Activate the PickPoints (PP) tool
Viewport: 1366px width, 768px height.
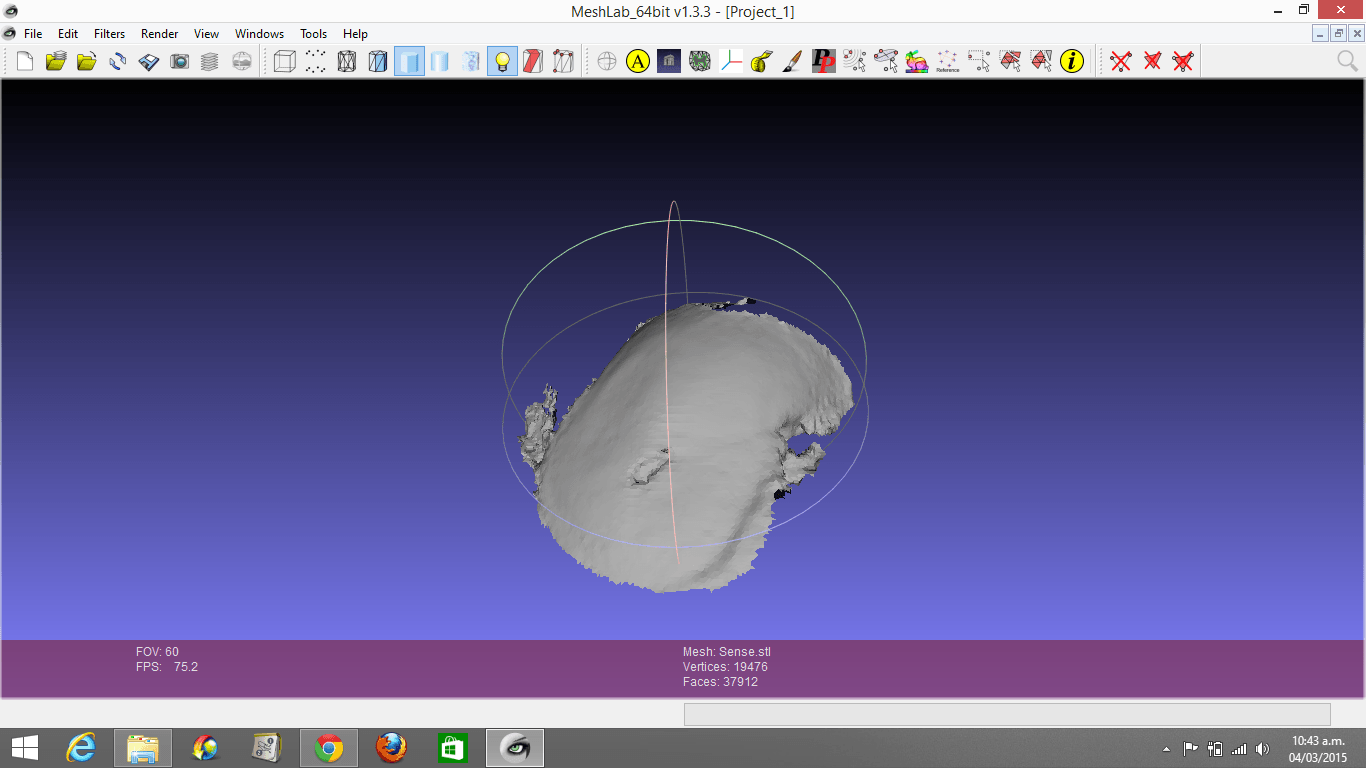(x=824, y=62)
